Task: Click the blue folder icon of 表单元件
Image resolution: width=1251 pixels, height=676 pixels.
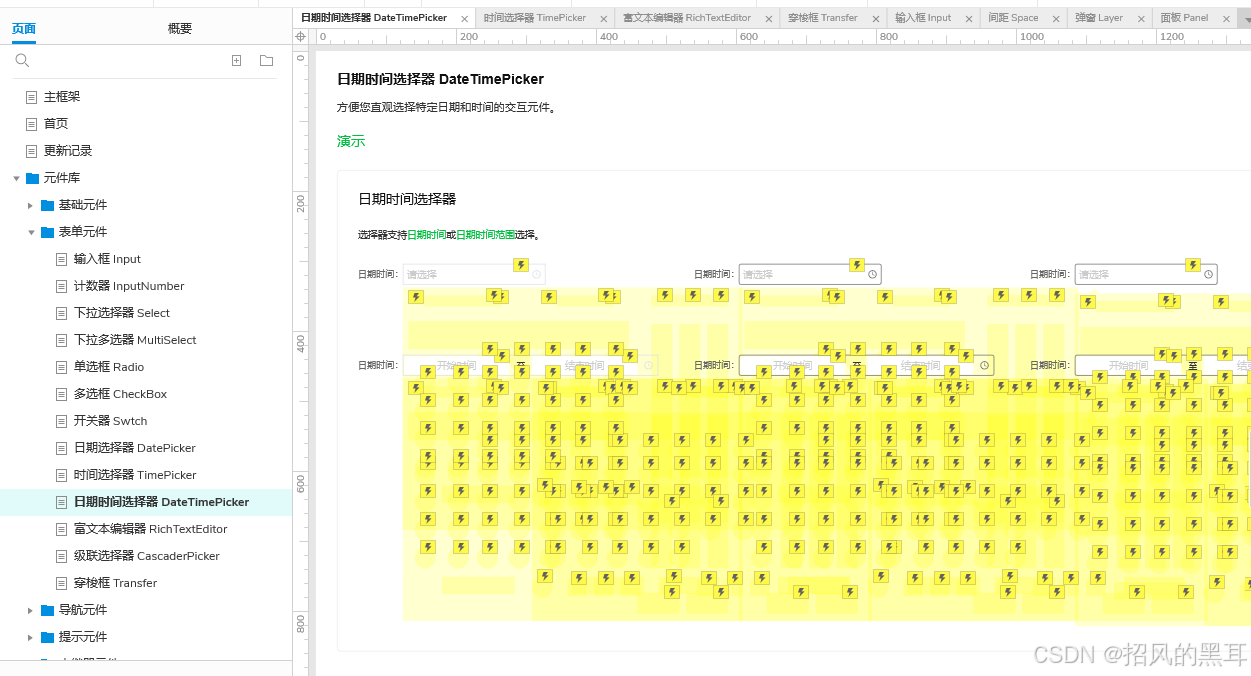Action: (x=47, y=232)
